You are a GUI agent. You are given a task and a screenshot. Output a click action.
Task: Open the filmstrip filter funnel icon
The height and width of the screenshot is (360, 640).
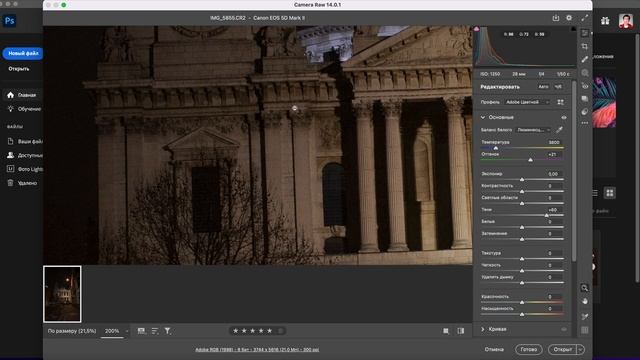167,331
